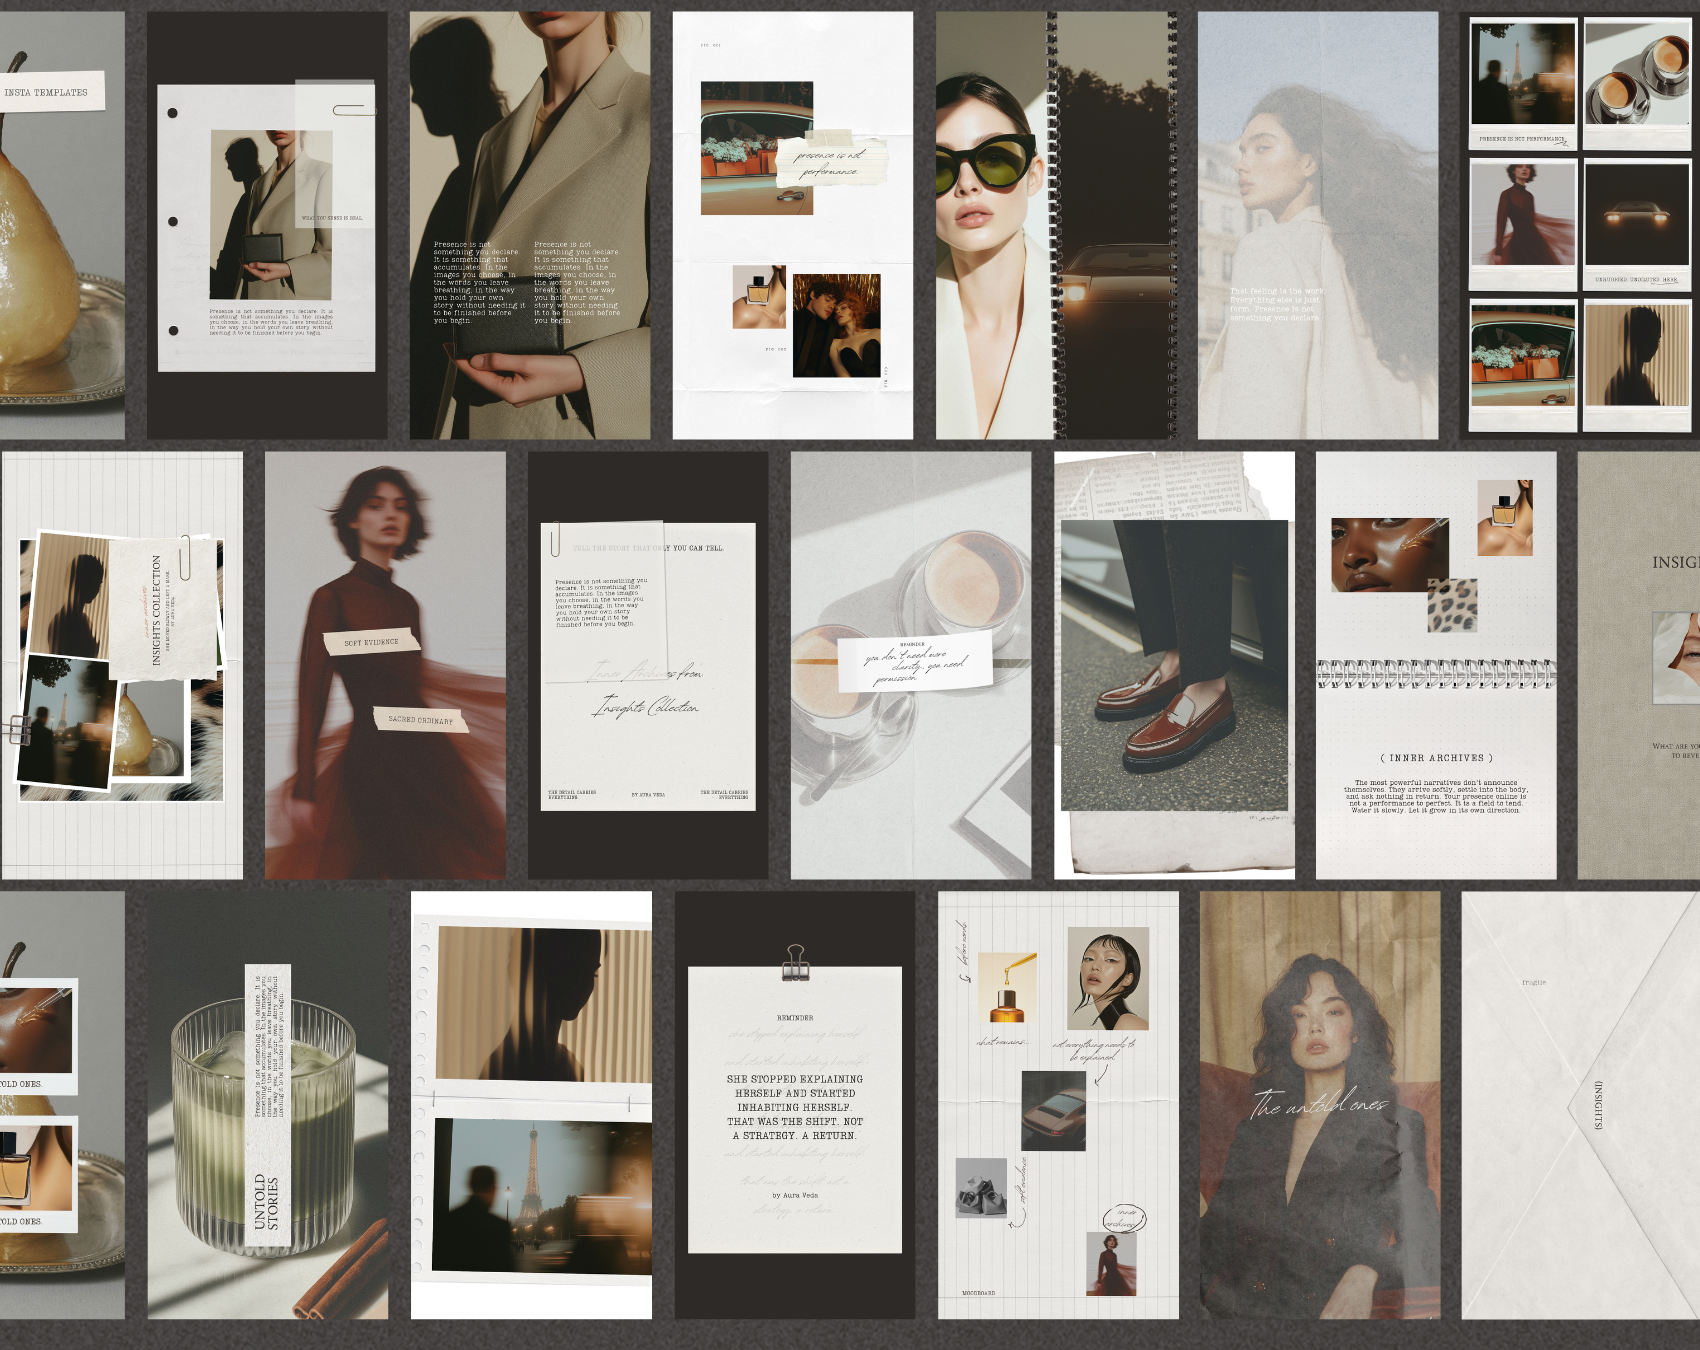Select the shadow silhouette polaroid in the grid
The width and height of the screenshot is (1700, 1350).
click(x=1637, y=365)
